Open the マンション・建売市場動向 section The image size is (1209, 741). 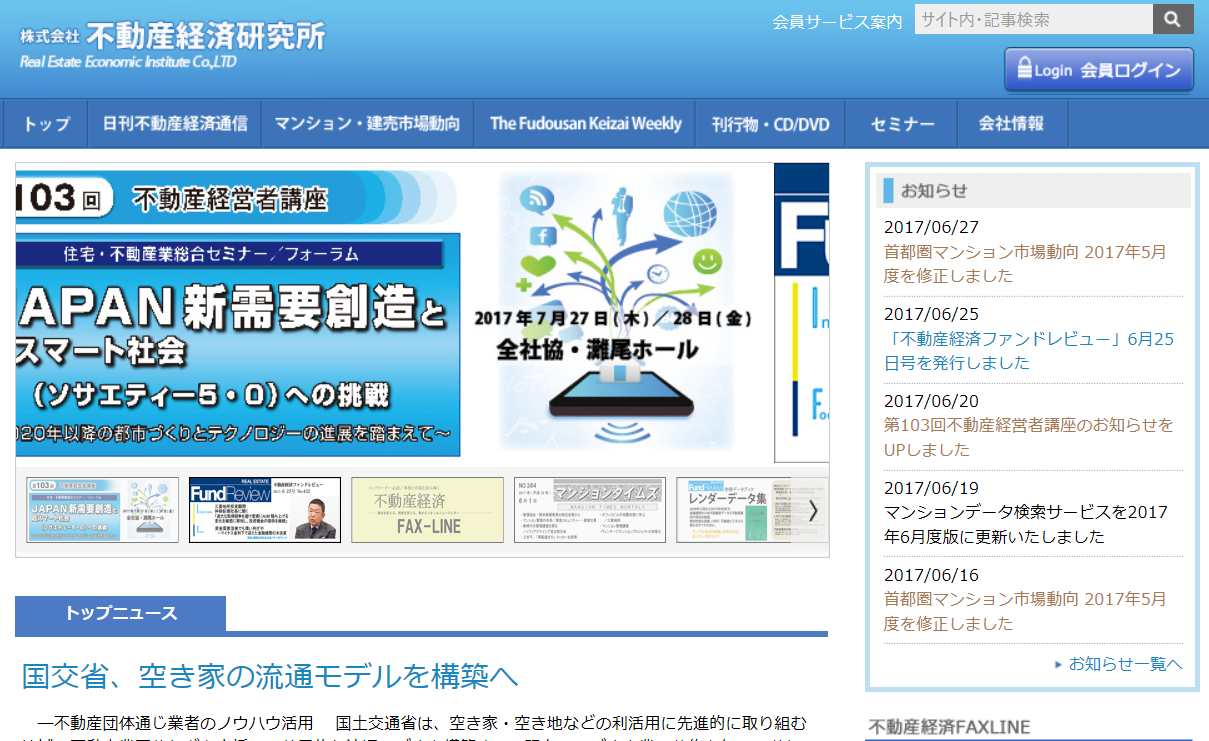click(x=367, y=123)
